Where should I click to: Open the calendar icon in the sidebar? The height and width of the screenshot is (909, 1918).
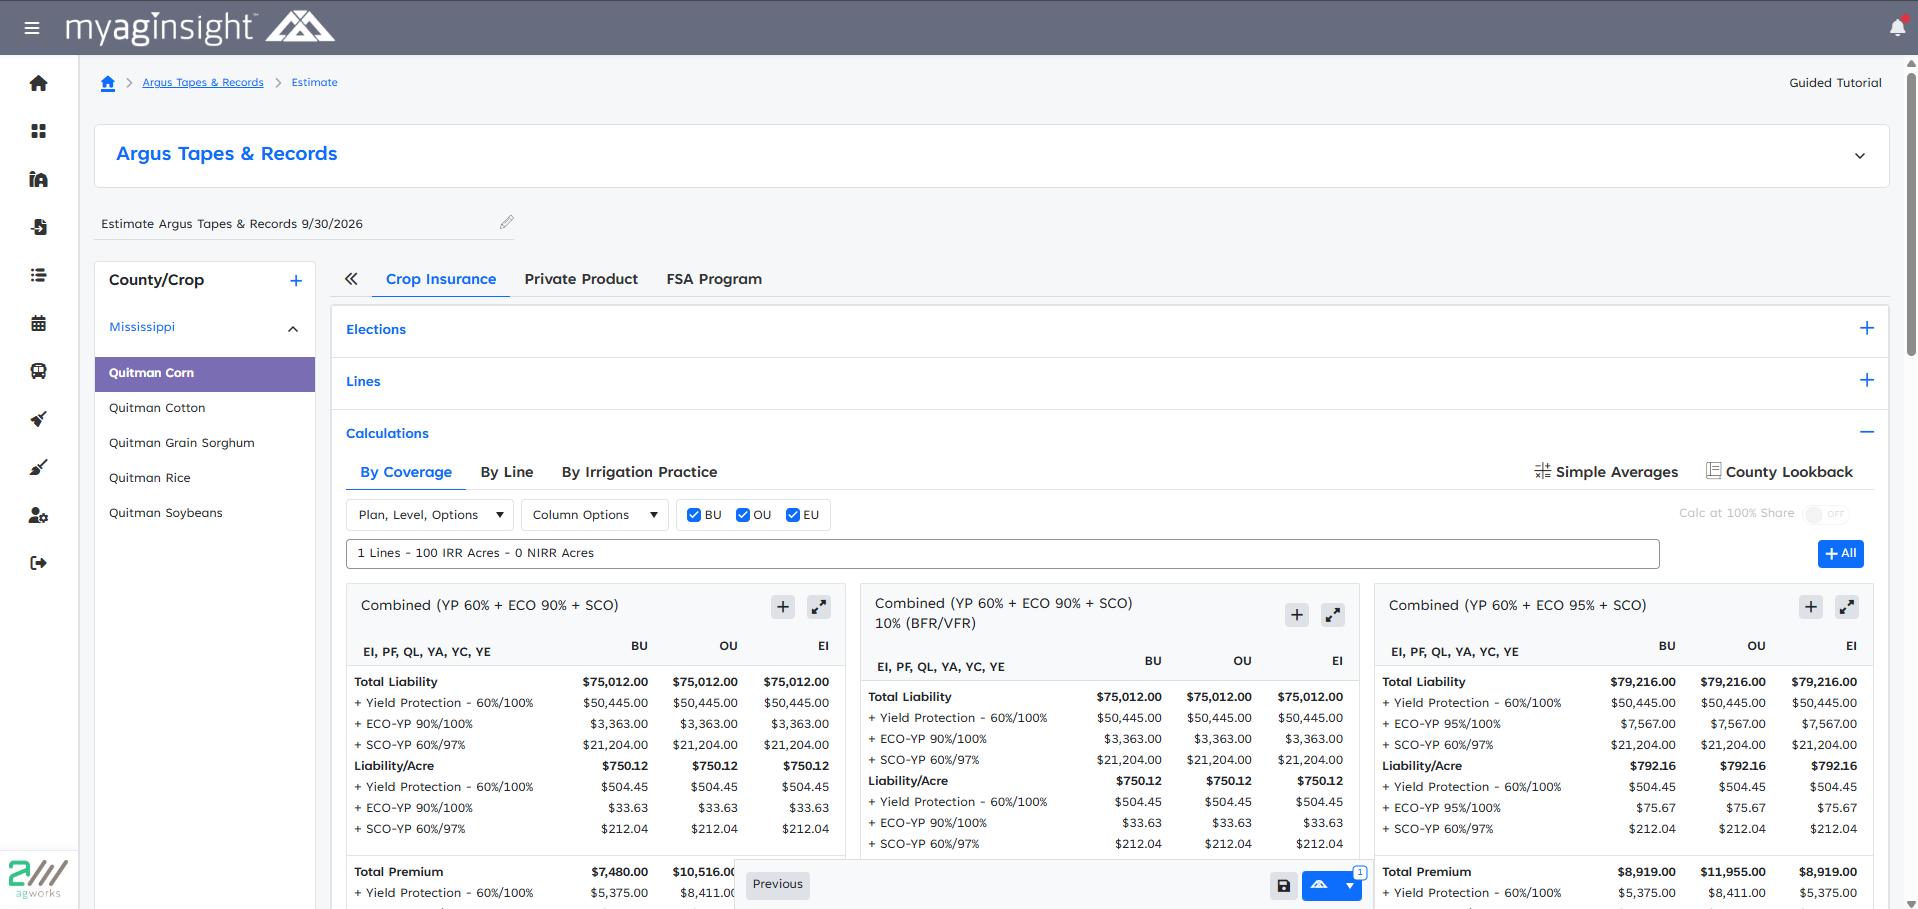coord(38,323)
